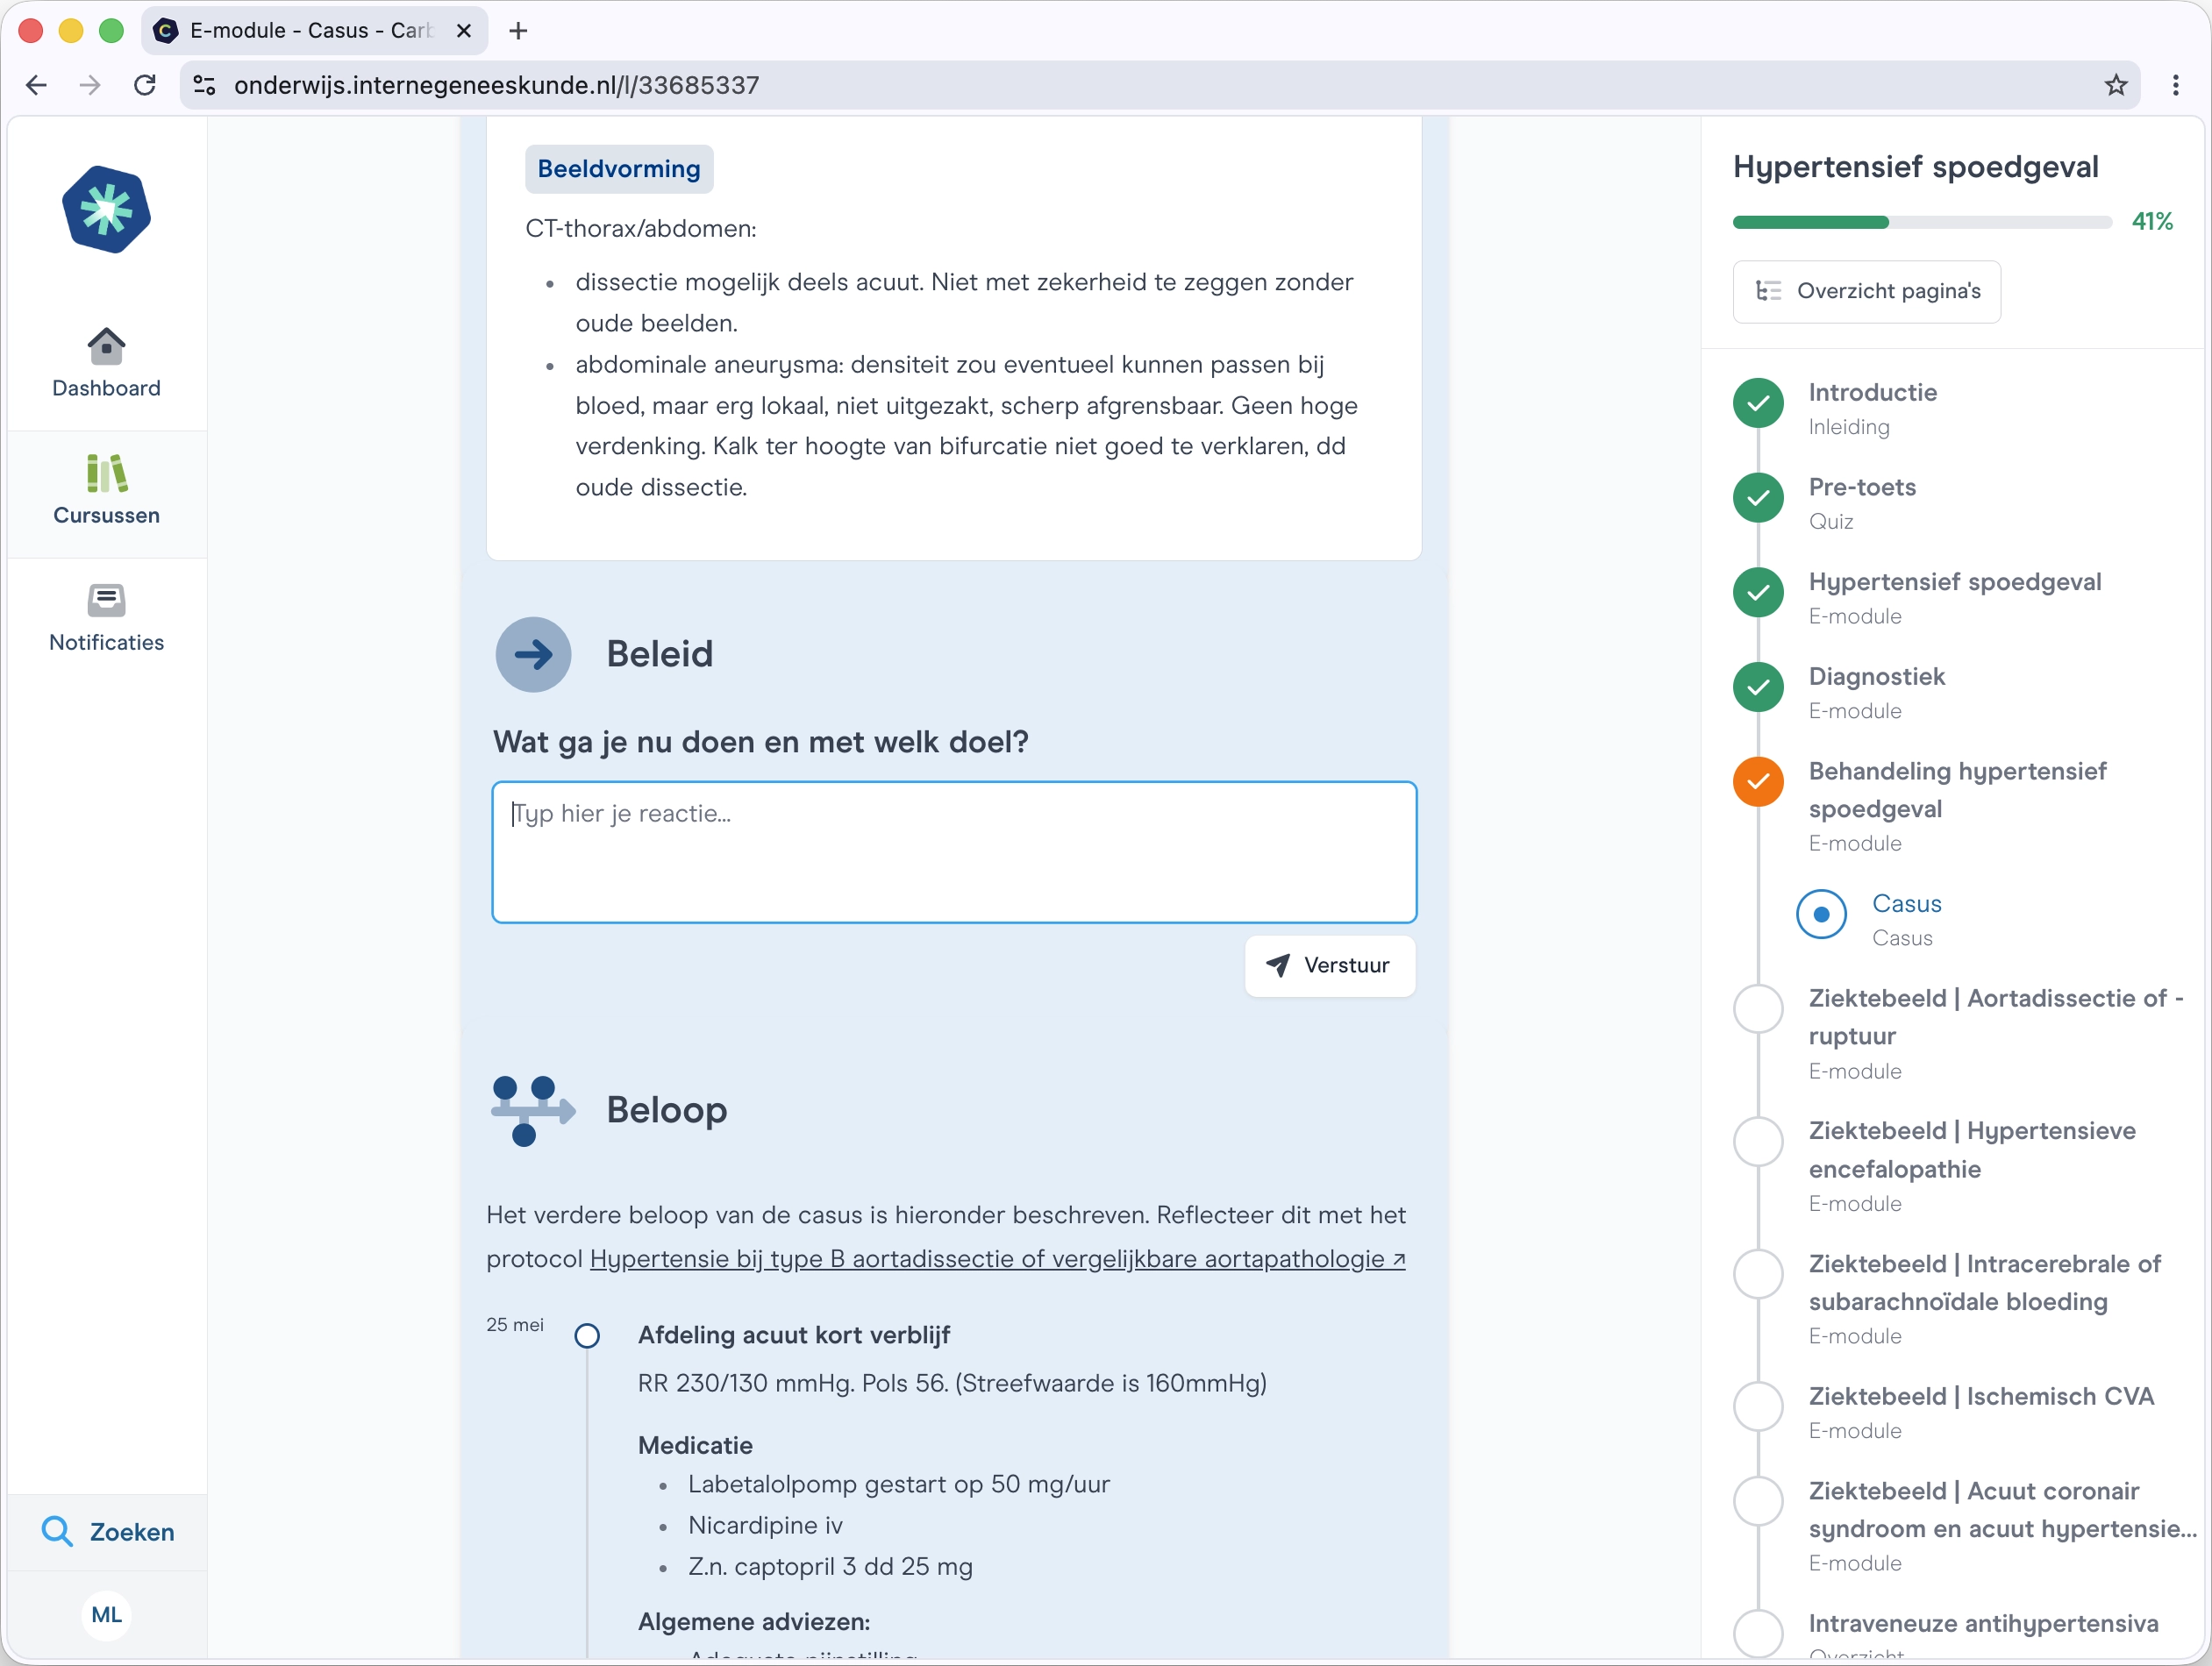Open Pre-toets Quiz item
Screen dimensions: 2212x1666
[1862, 503]
